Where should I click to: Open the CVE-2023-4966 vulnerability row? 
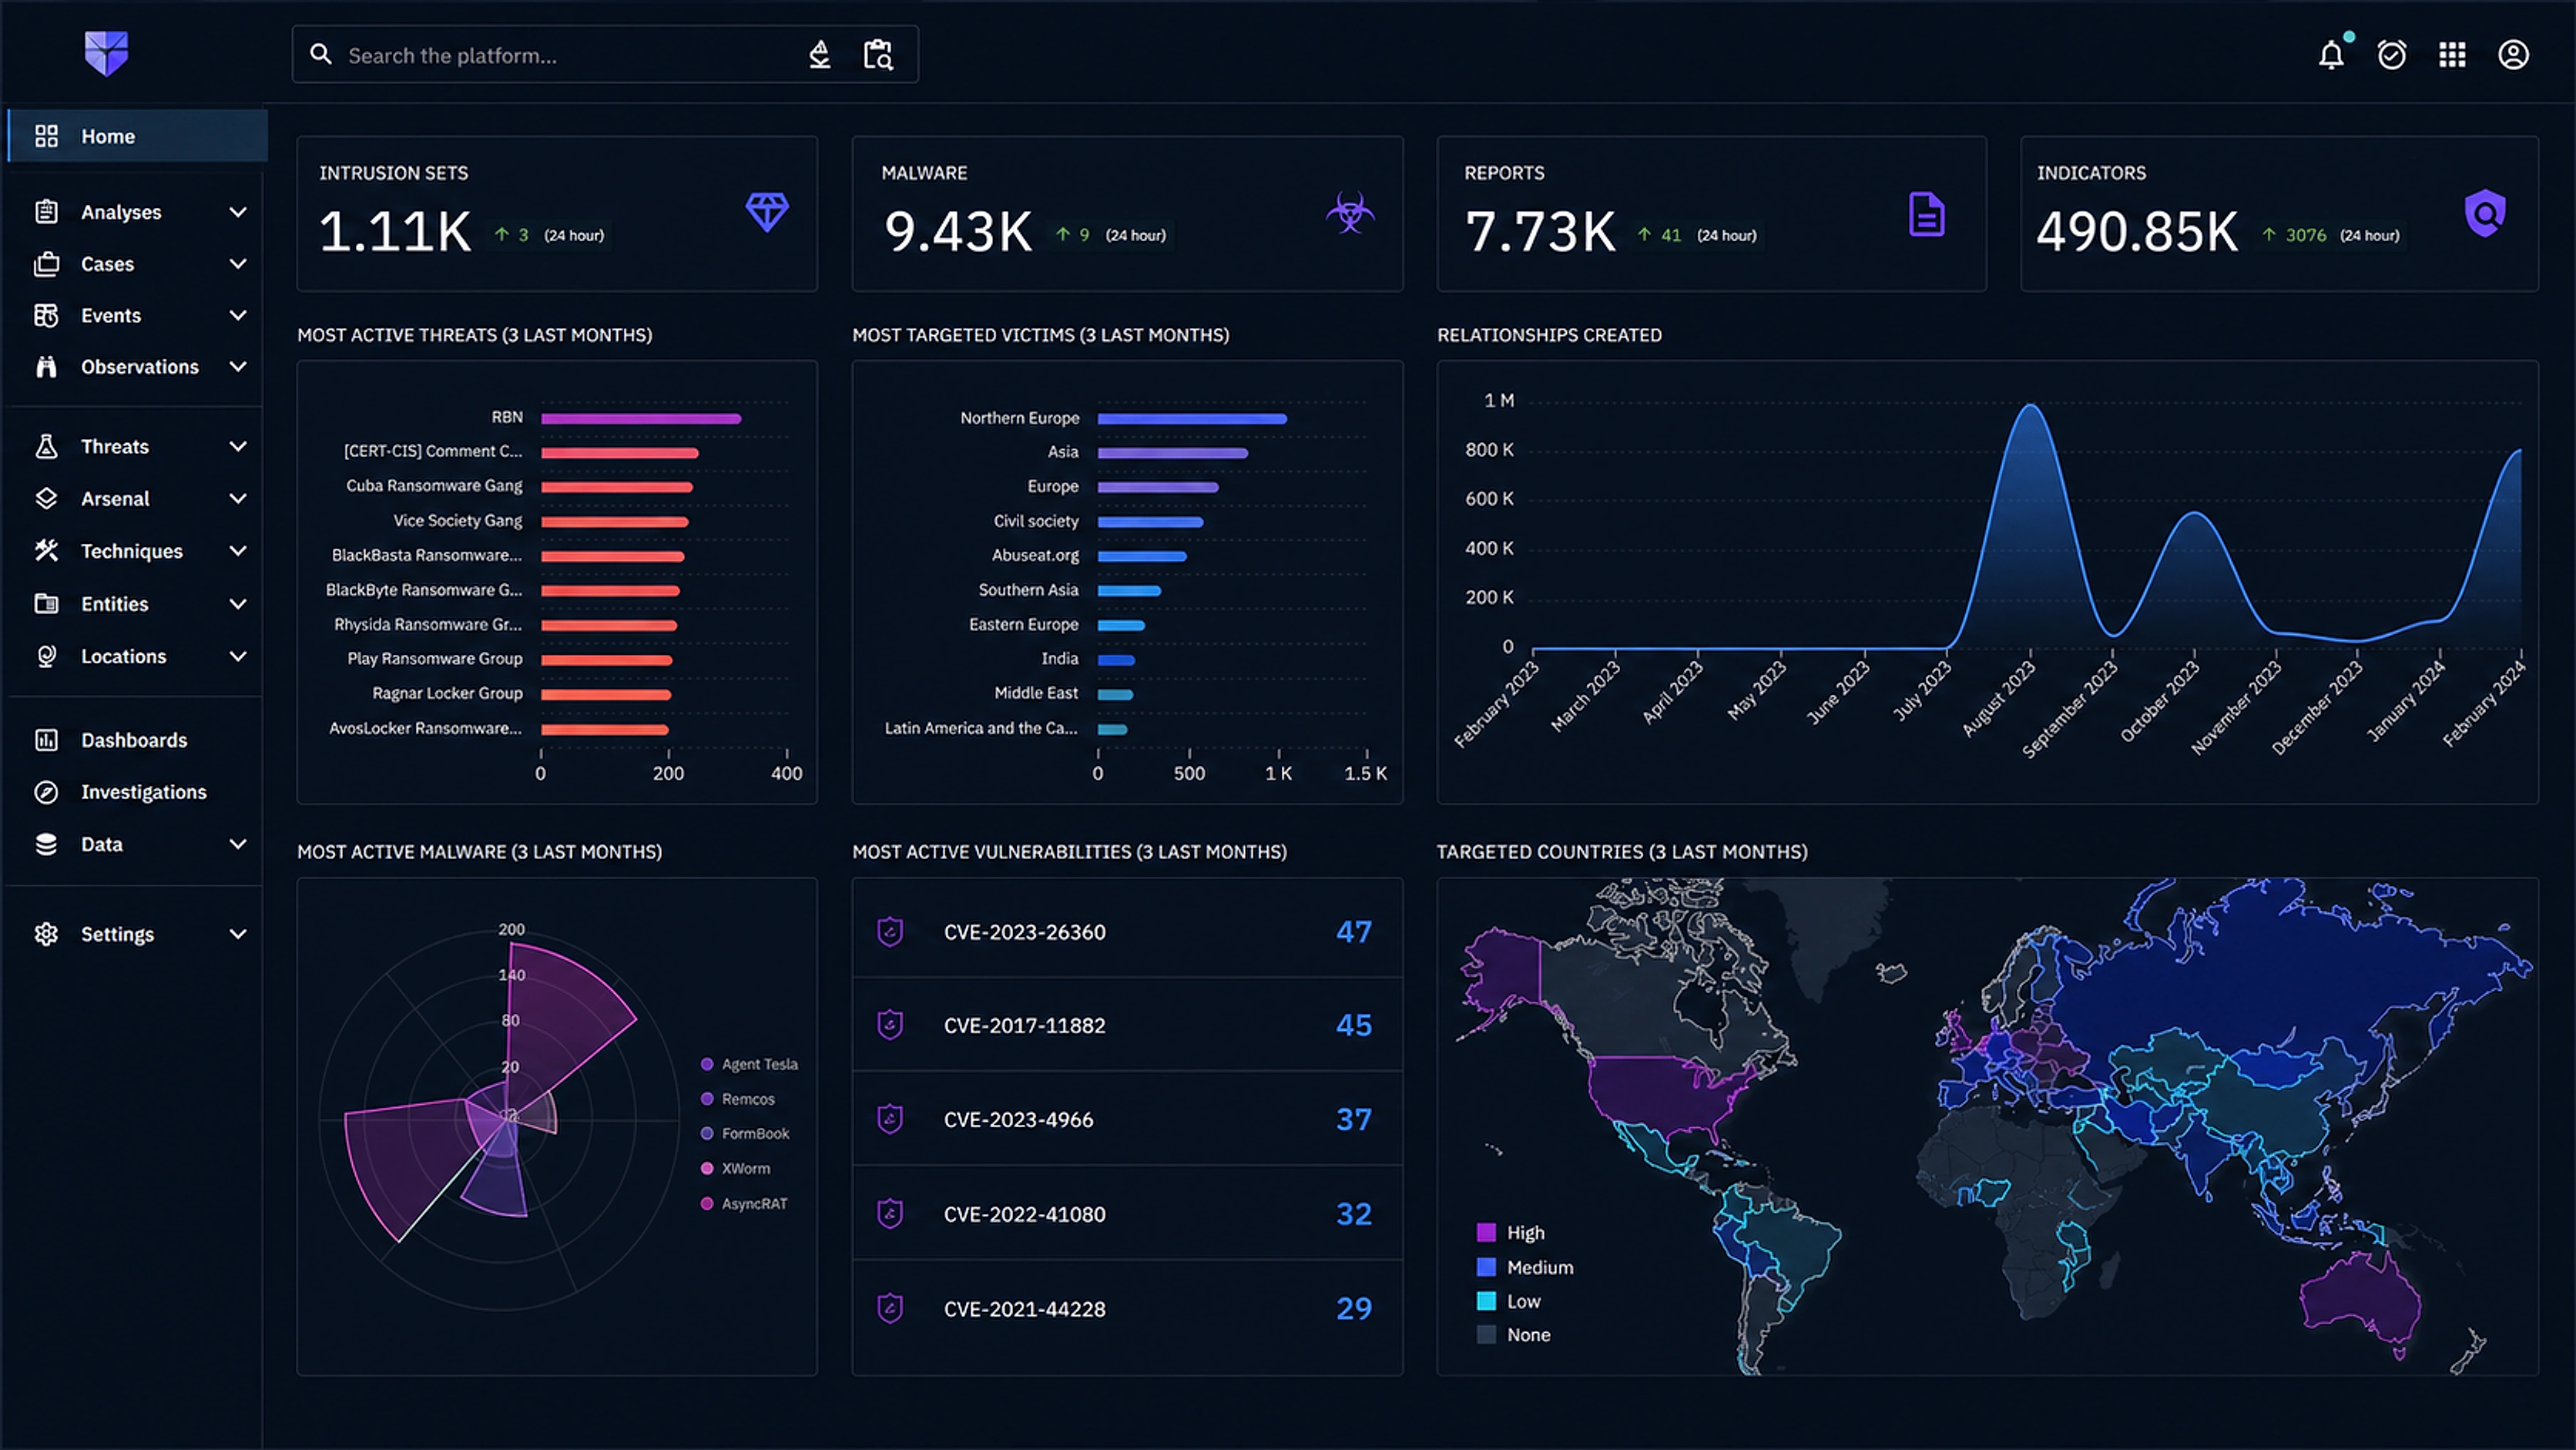1127,1119
